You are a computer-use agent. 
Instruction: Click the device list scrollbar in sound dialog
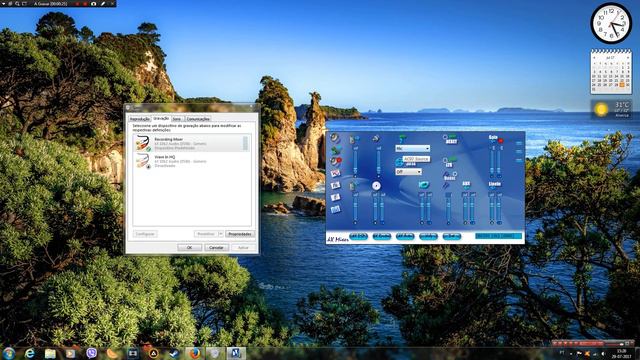tap(245, 143)
